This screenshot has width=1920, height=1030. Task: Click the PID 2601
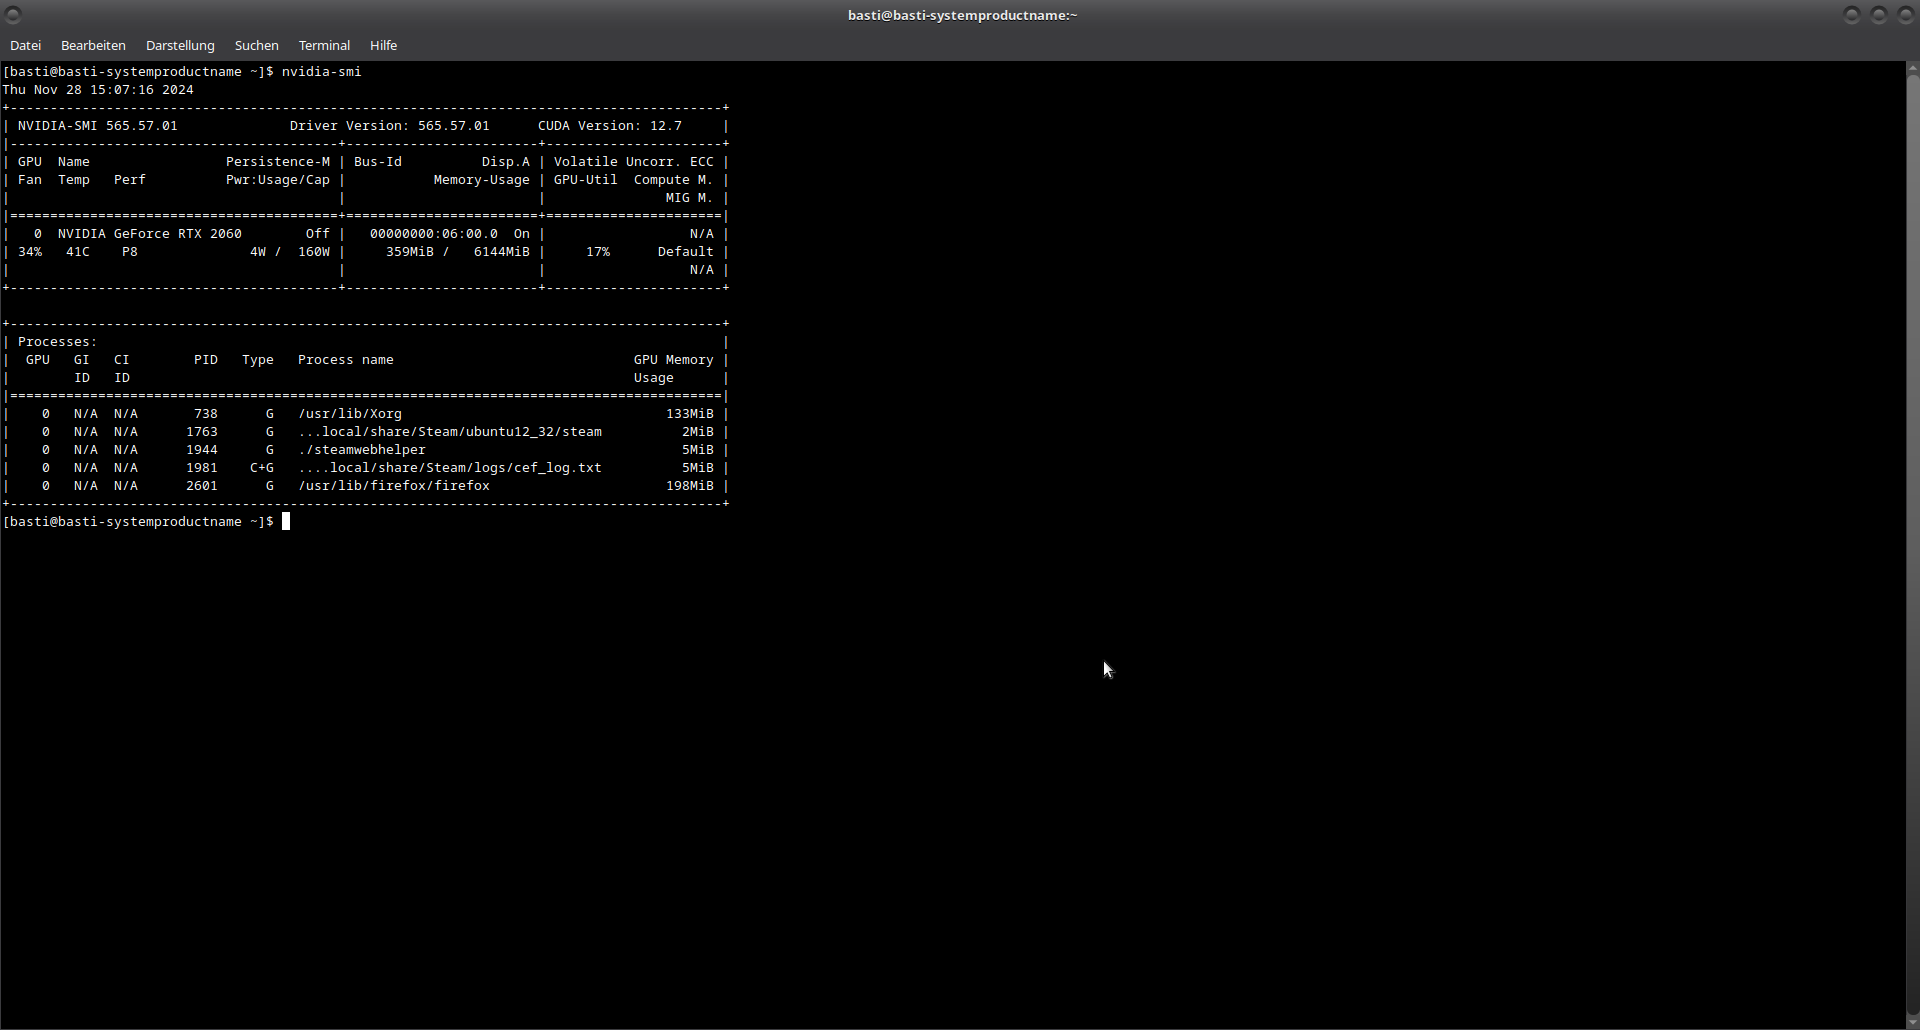202,486
